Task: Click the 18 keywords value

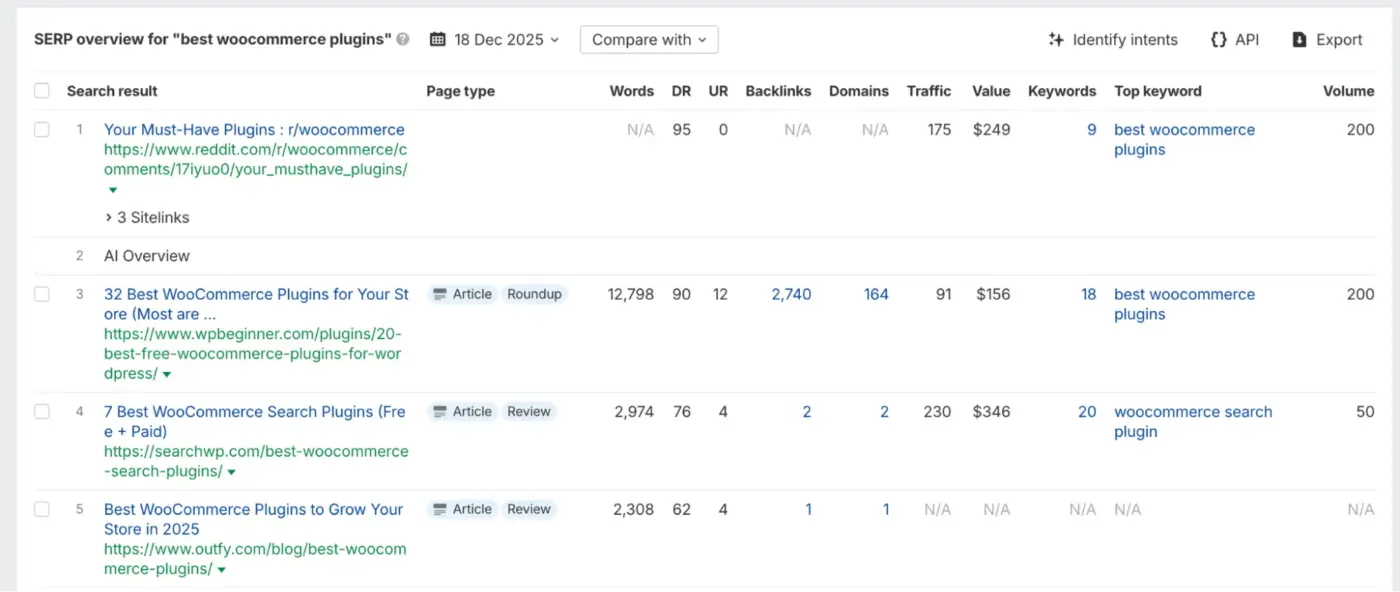Action: click(x=1088, y=294)
